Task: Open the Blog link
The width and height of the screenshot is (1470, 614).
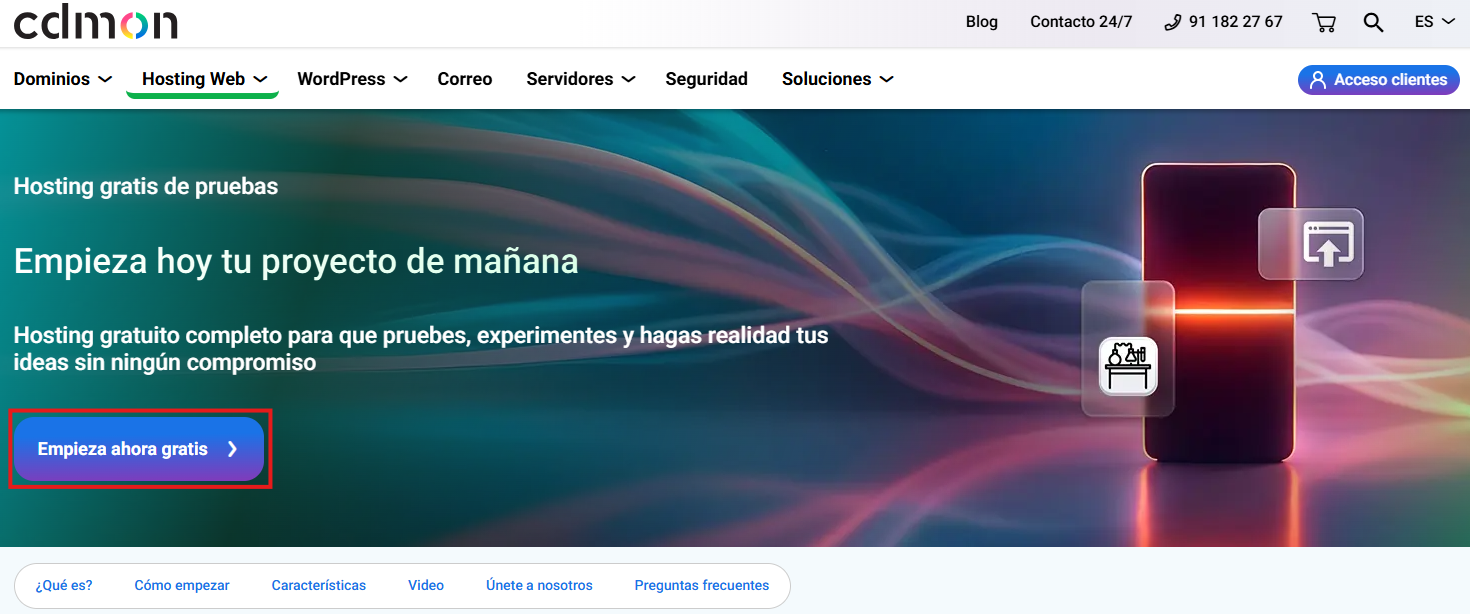Action: [981, 22]
